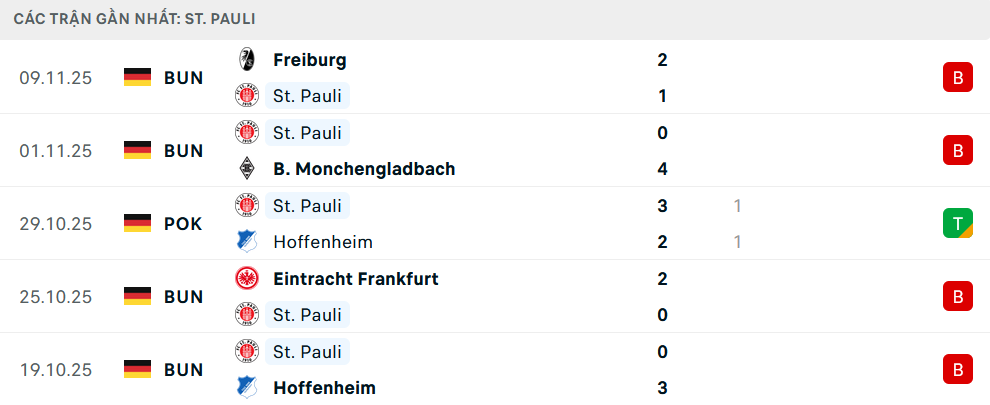Click red B badge for Freiburg match
990x405 pixels.
[x=957, y=78]
